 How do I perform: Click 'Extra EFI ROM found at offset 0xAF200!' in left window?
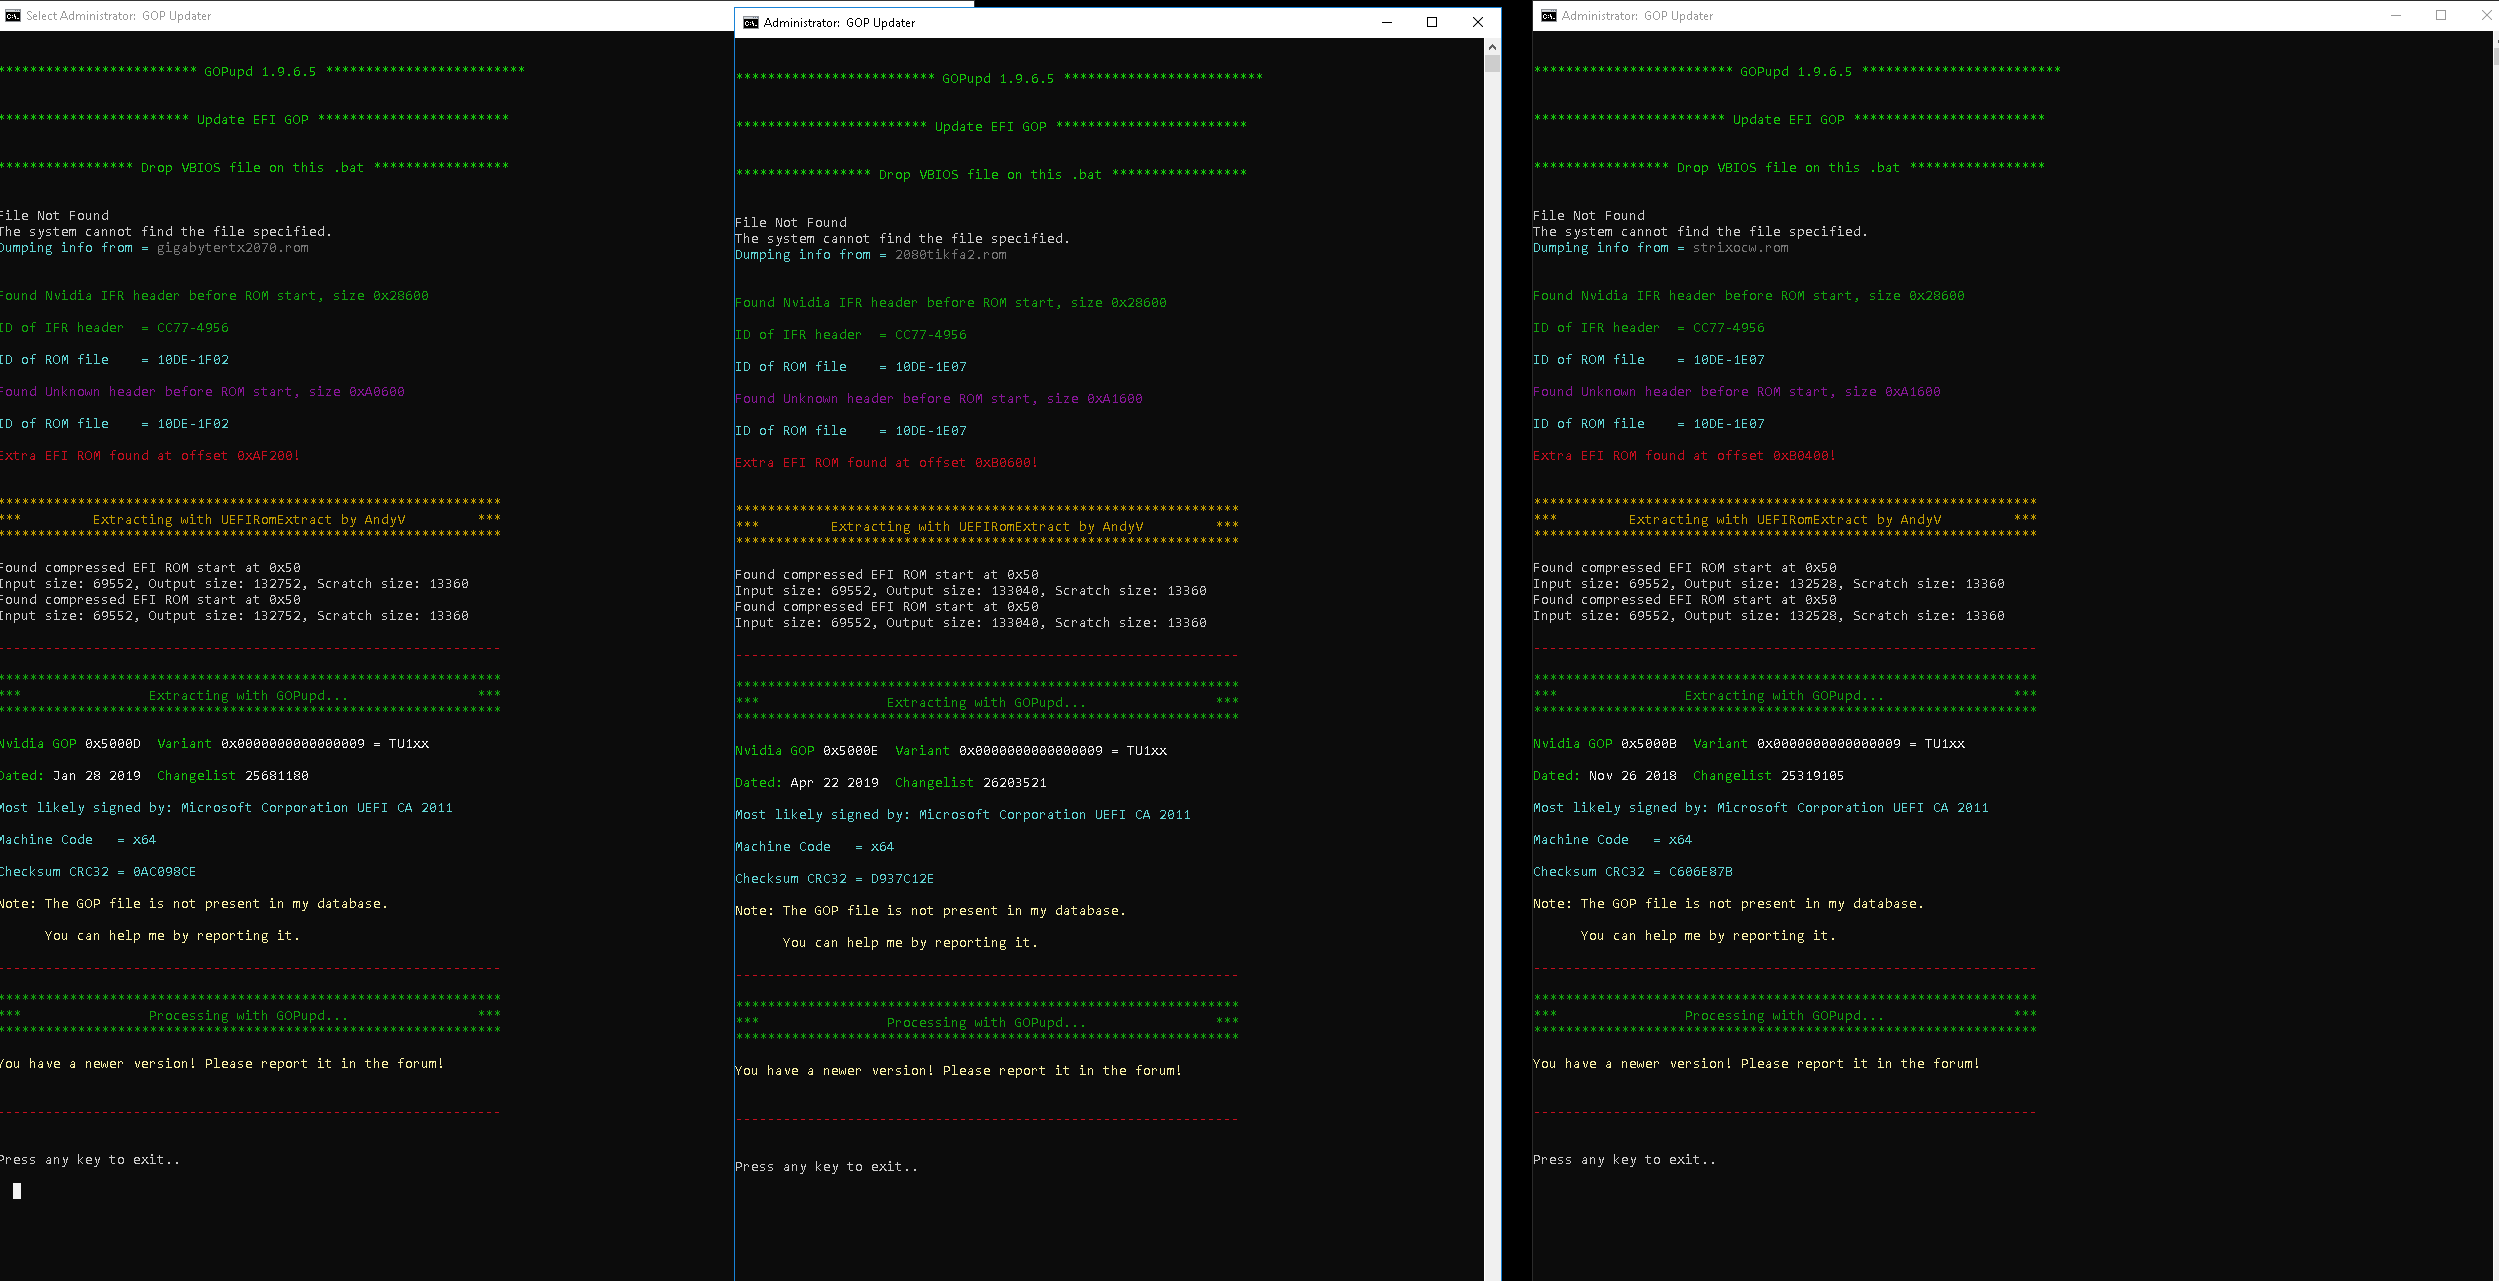[x=149, y=456]
